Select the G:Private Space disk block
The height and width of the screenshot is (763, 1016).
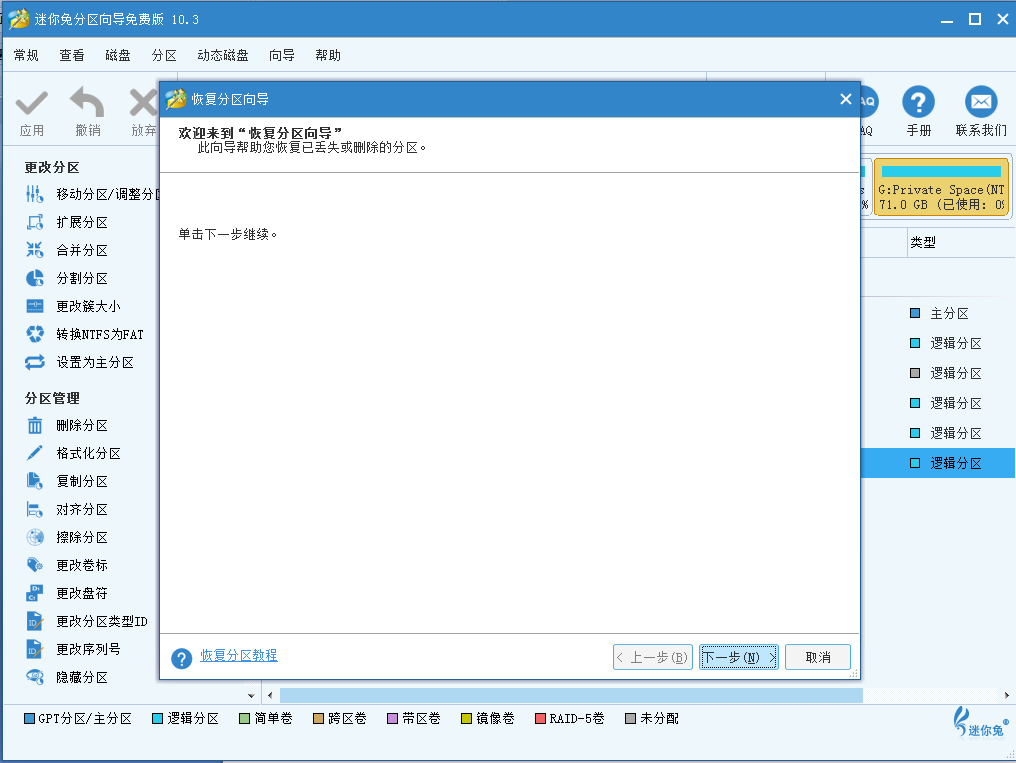pos(941,188)
